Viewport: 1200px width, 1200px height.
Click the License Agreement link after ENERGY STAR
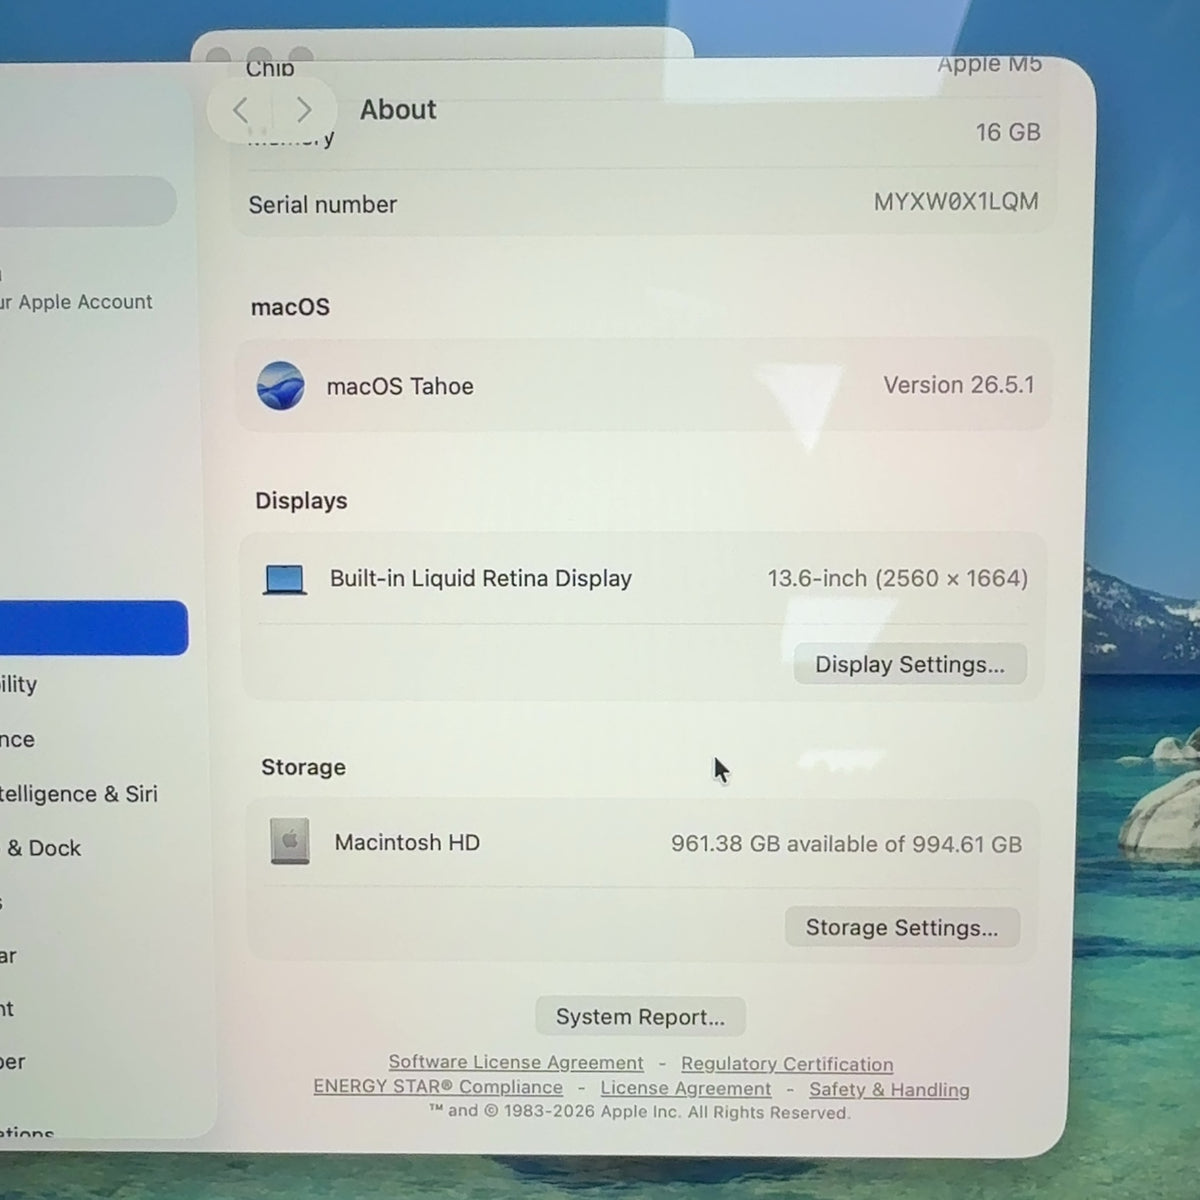point(686,1088)
